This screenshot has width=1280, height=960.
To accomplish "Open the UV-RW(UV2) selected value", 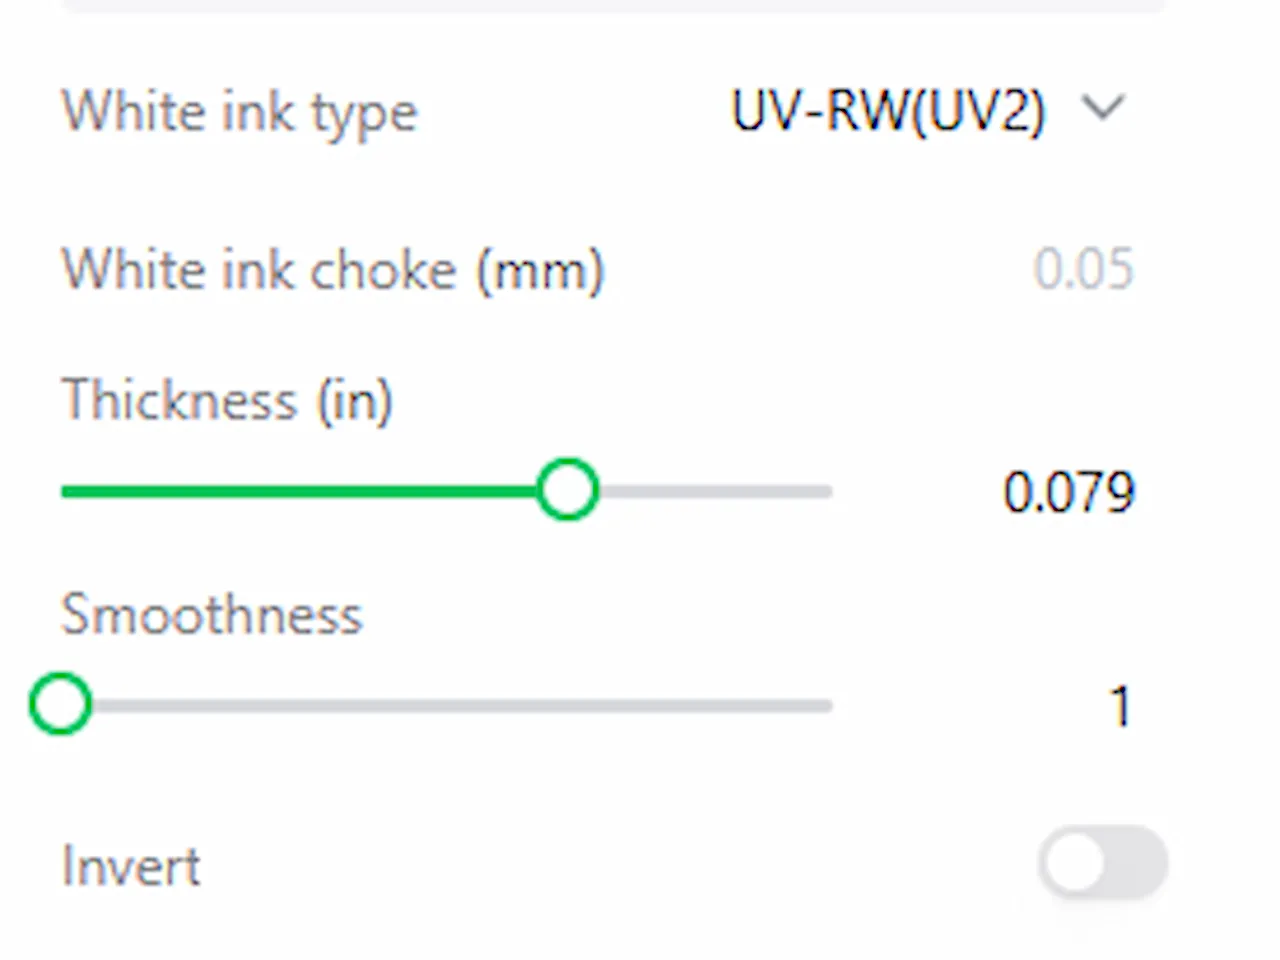I will click(x=888, y=110).
